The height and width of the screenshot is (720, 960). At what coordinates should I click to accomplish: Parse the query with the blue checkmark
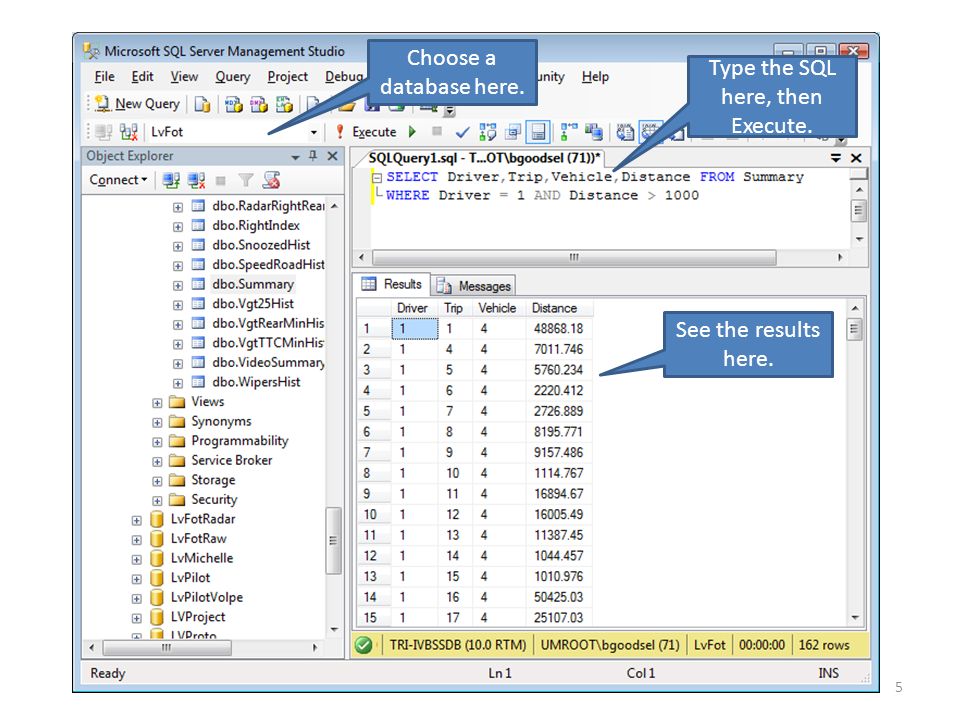pyautogui.click(x=463, y=132)
